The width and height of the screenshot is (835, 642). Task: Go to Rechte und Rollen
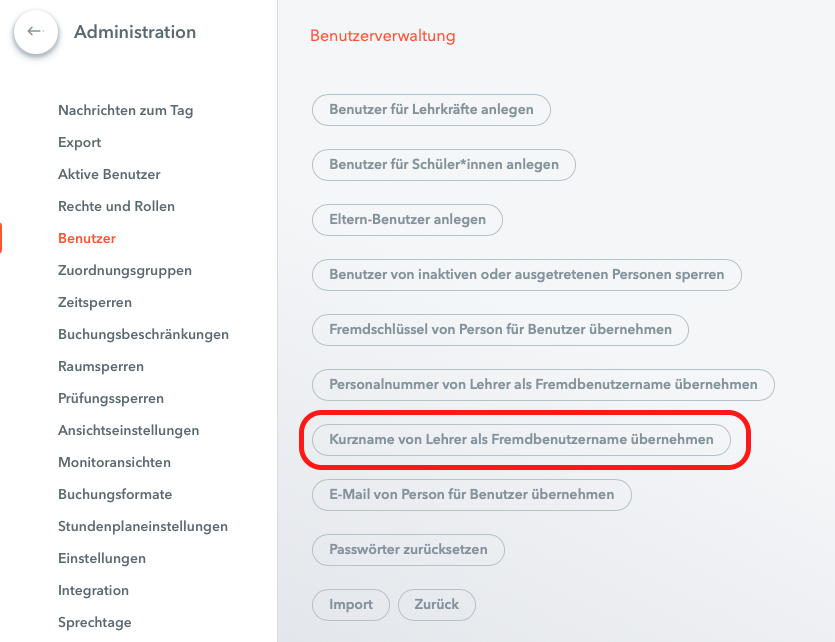116,206
